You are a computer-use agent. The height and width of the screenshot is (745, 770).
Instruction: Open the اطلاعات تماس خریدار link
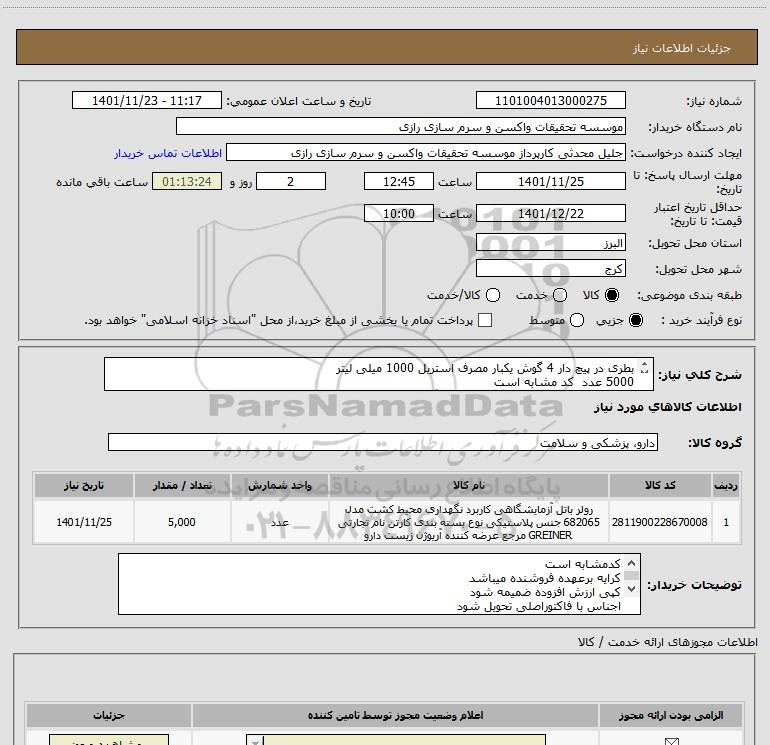[x=168, y=153]
